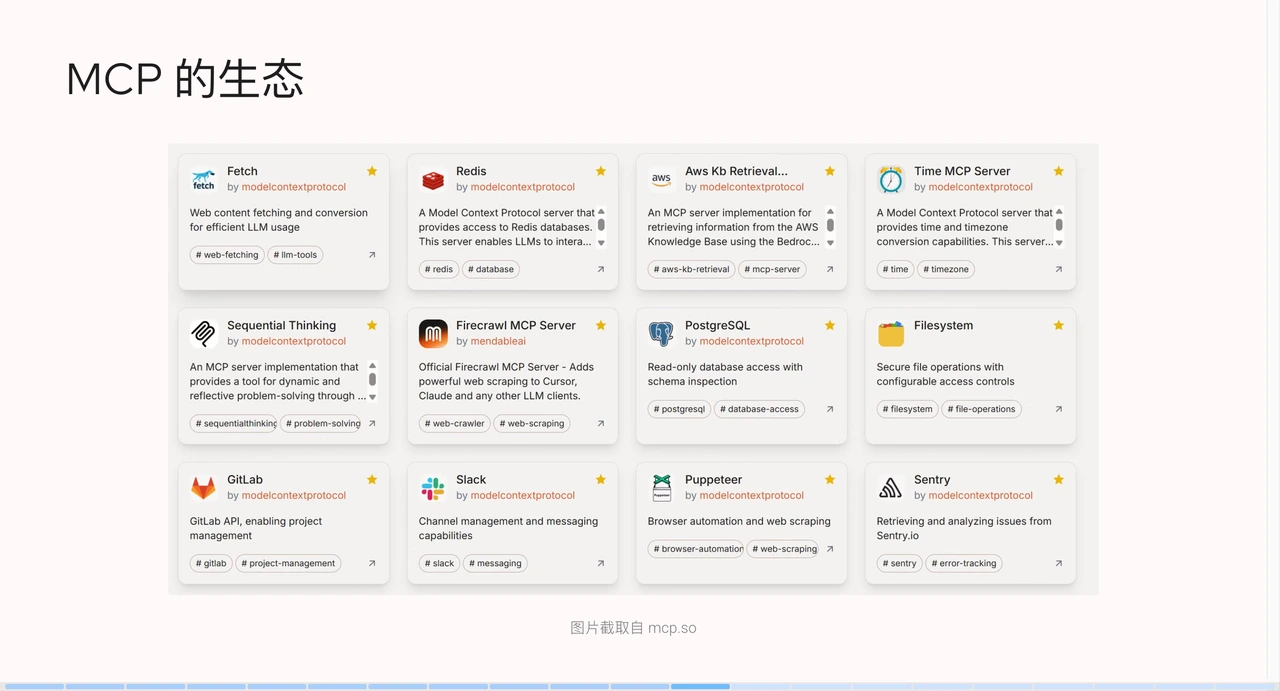Screen dimensions: 1280x691
Task: Click the Puppeteer logo icon
Action: (661, 488)
